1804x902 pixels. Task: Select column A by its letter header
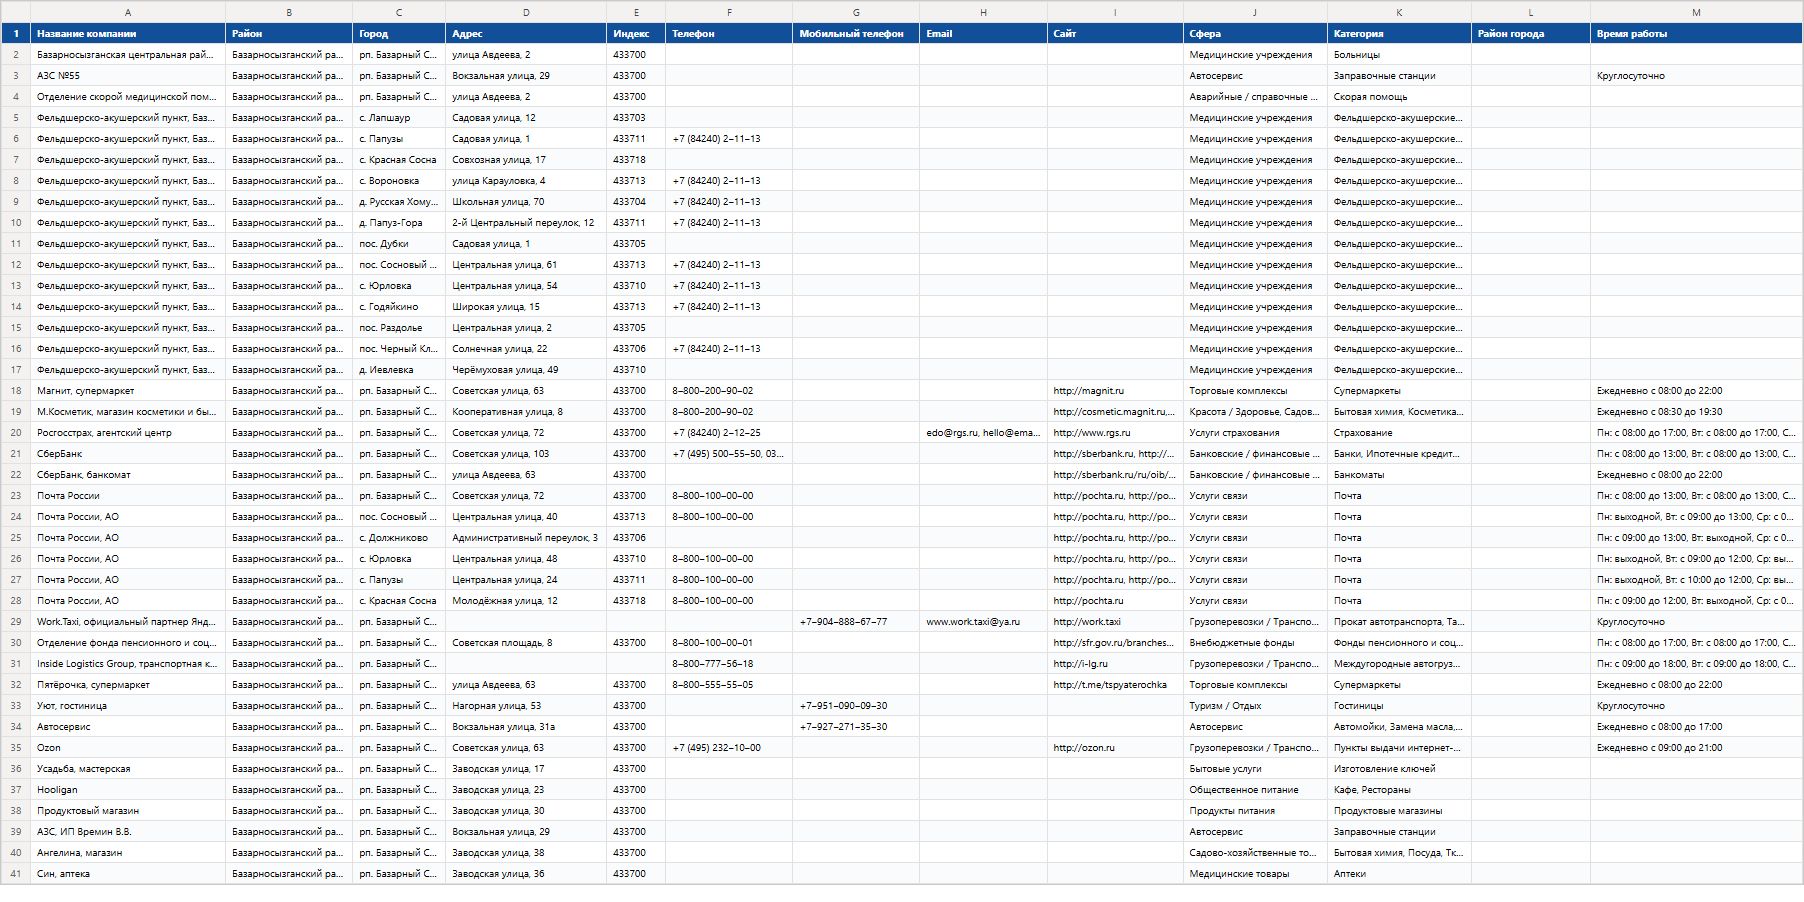(x=128, y=12)
